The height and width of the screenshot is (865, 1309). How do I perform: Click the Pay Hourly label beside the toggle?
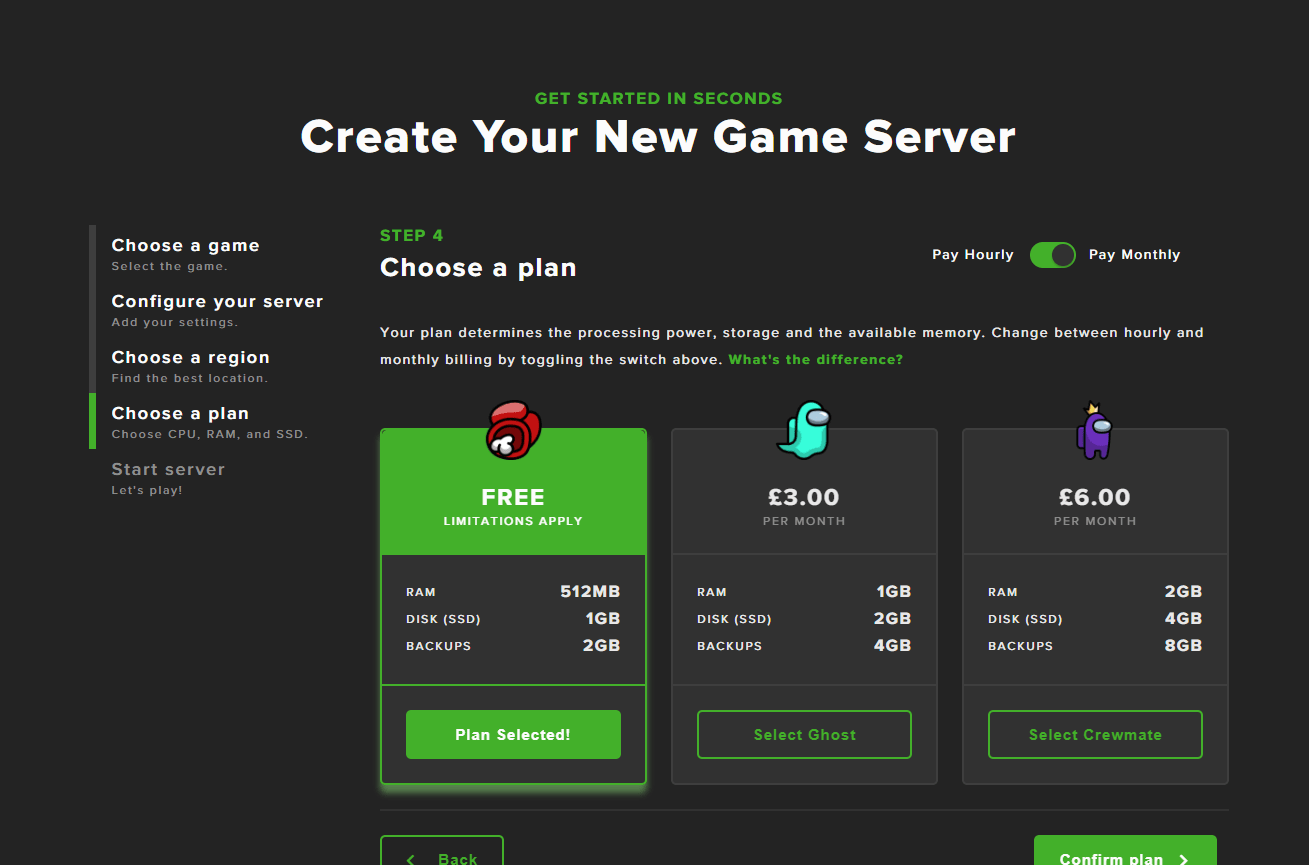pyautogui.click(x=972, y=255)
